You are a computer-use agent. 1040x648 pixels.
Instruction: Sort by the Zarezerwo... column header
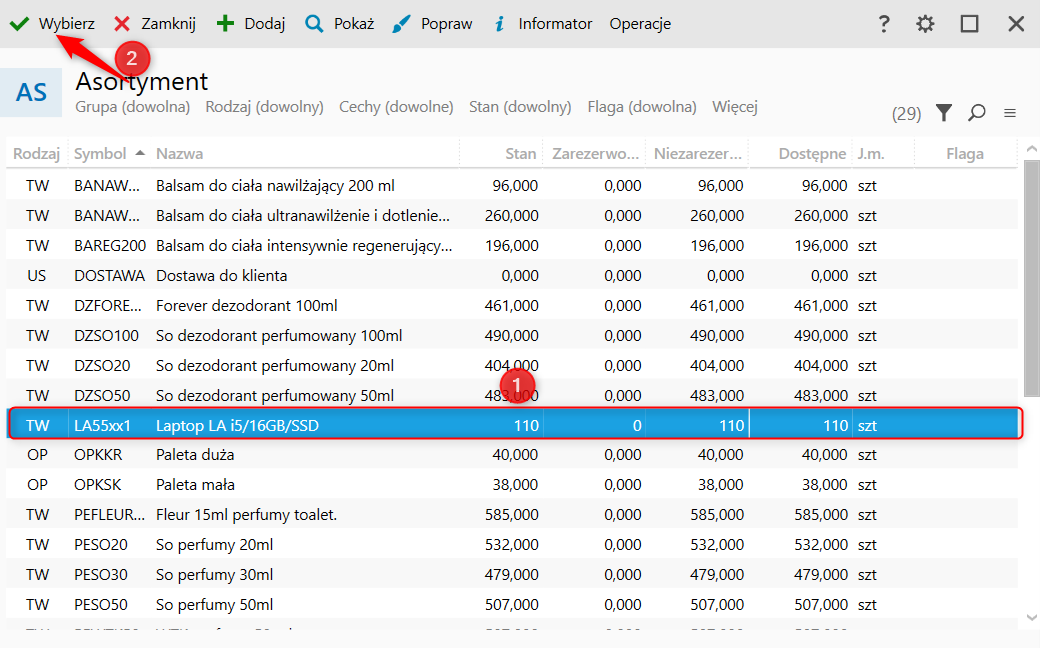[596, 154]
